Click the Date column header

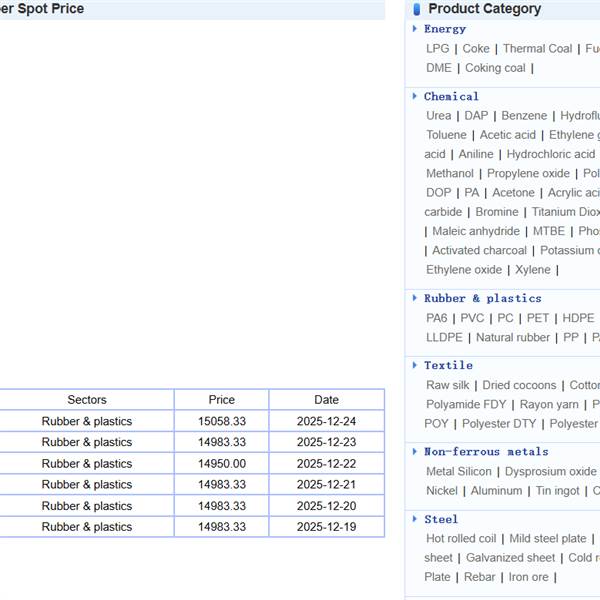coord(326,400)
